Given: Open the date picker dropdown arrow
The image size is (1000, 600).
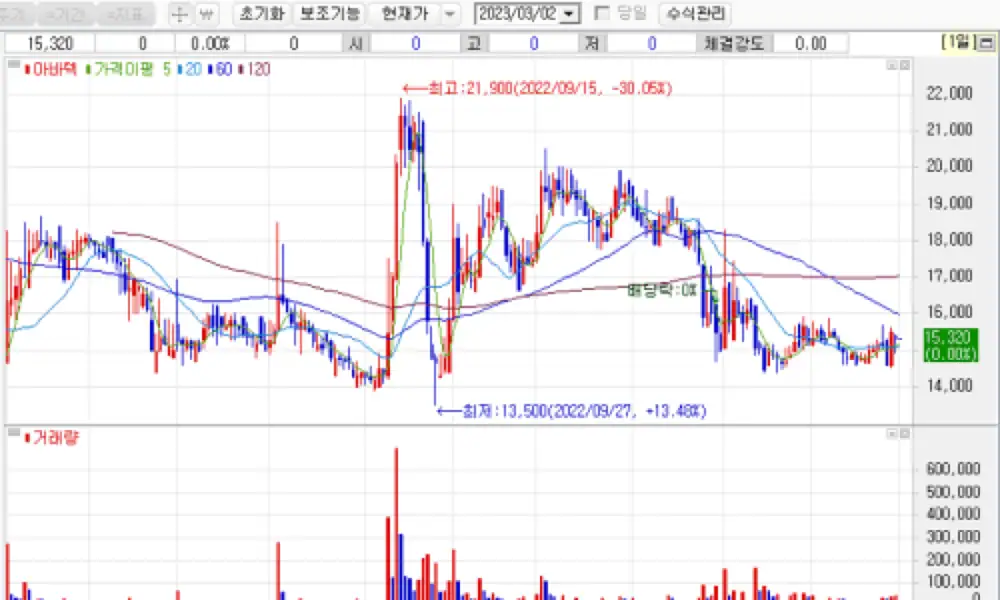Looking at the screenshot, I should pos(569,14).
